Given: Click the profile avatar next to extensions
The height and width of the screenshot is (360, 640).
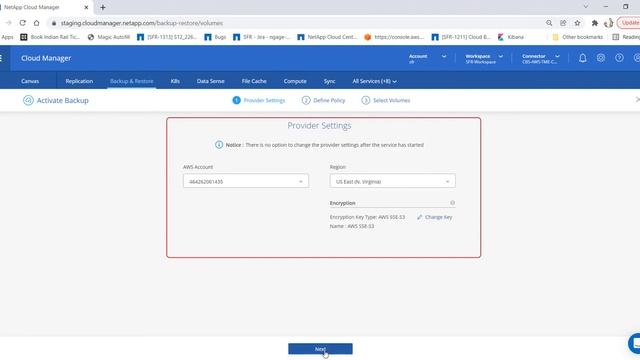Looking at the screenshot, I should coord(609,23).
